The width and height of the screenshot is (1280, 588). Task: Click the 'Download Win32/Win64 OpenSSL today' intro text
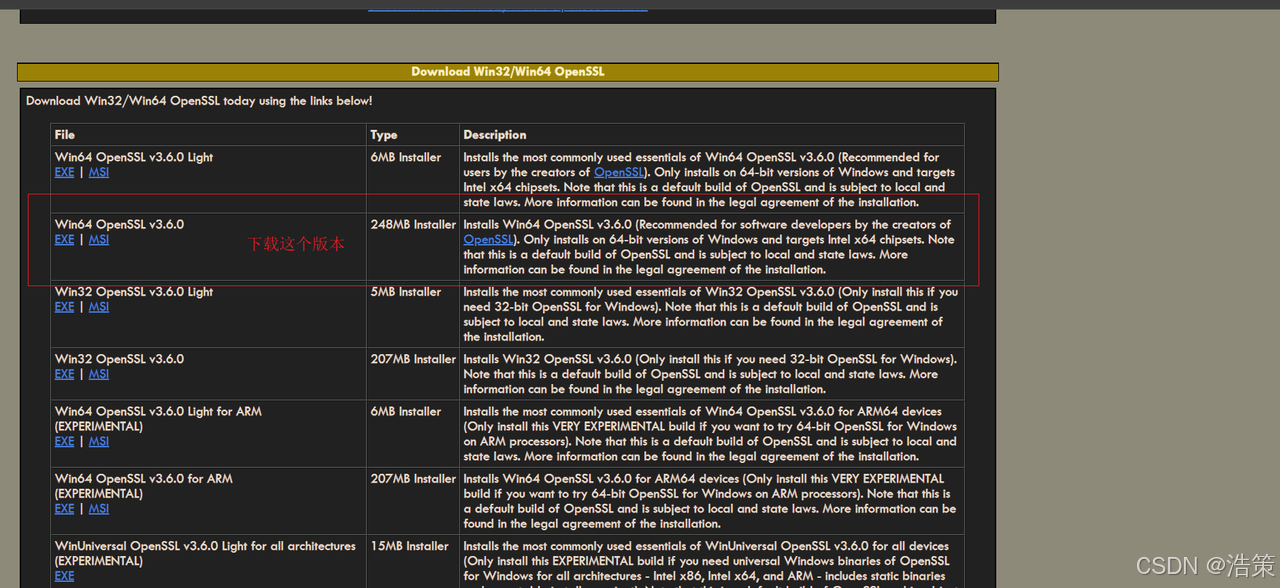(199, 101)
